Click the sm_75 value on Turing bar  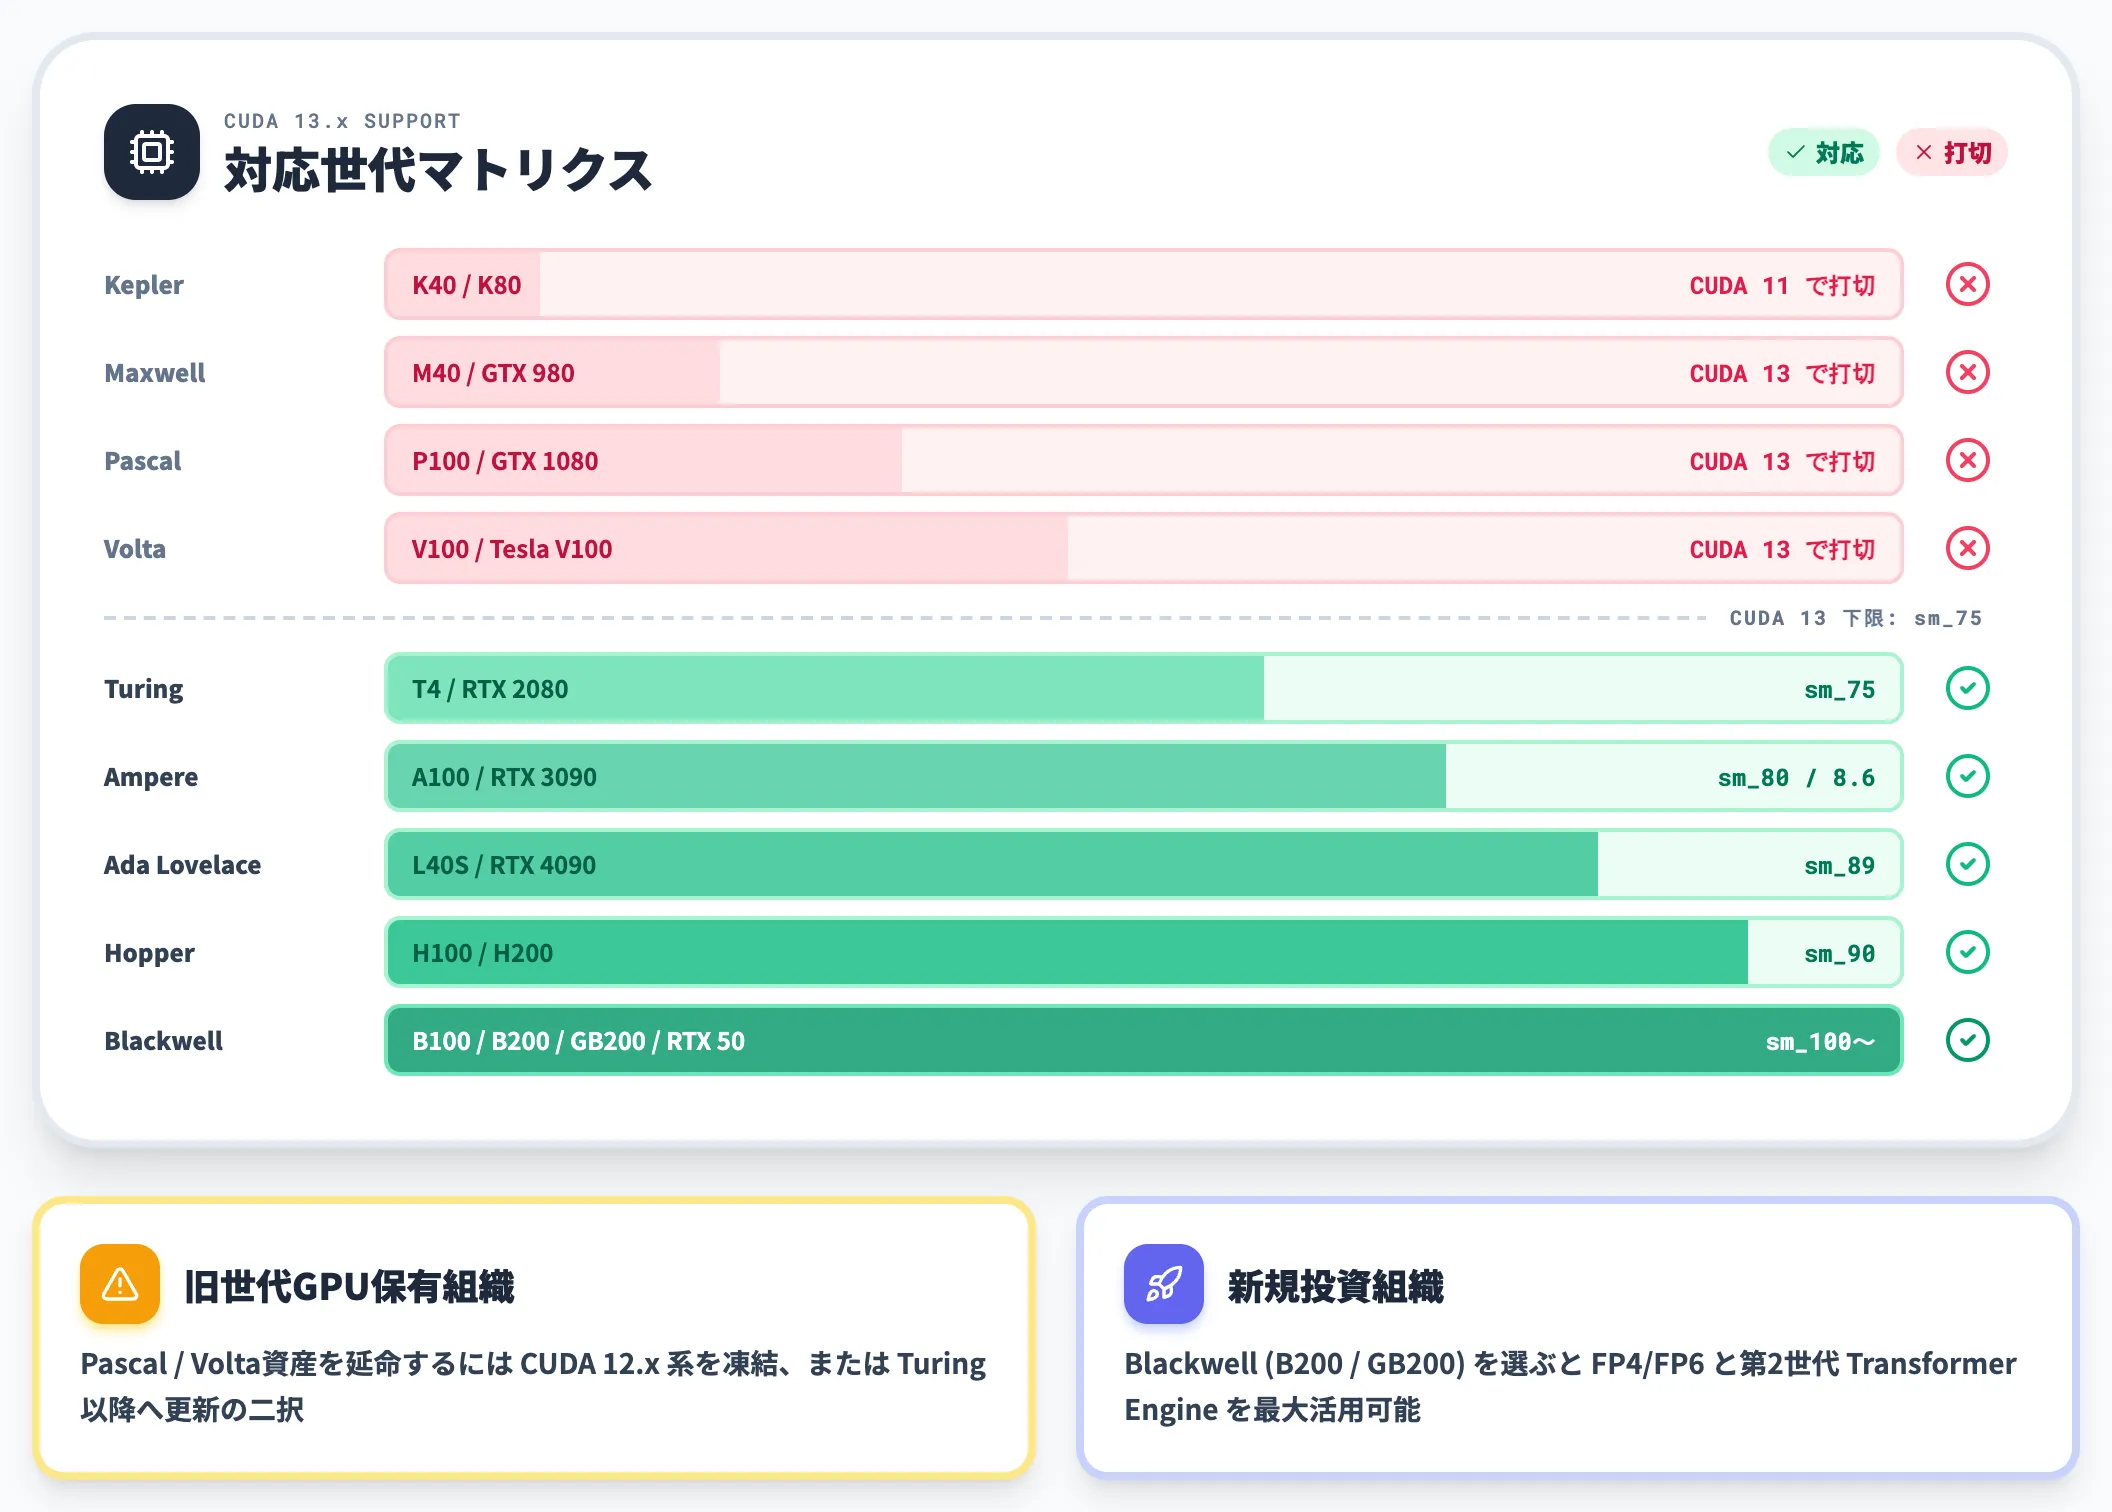1840,690
